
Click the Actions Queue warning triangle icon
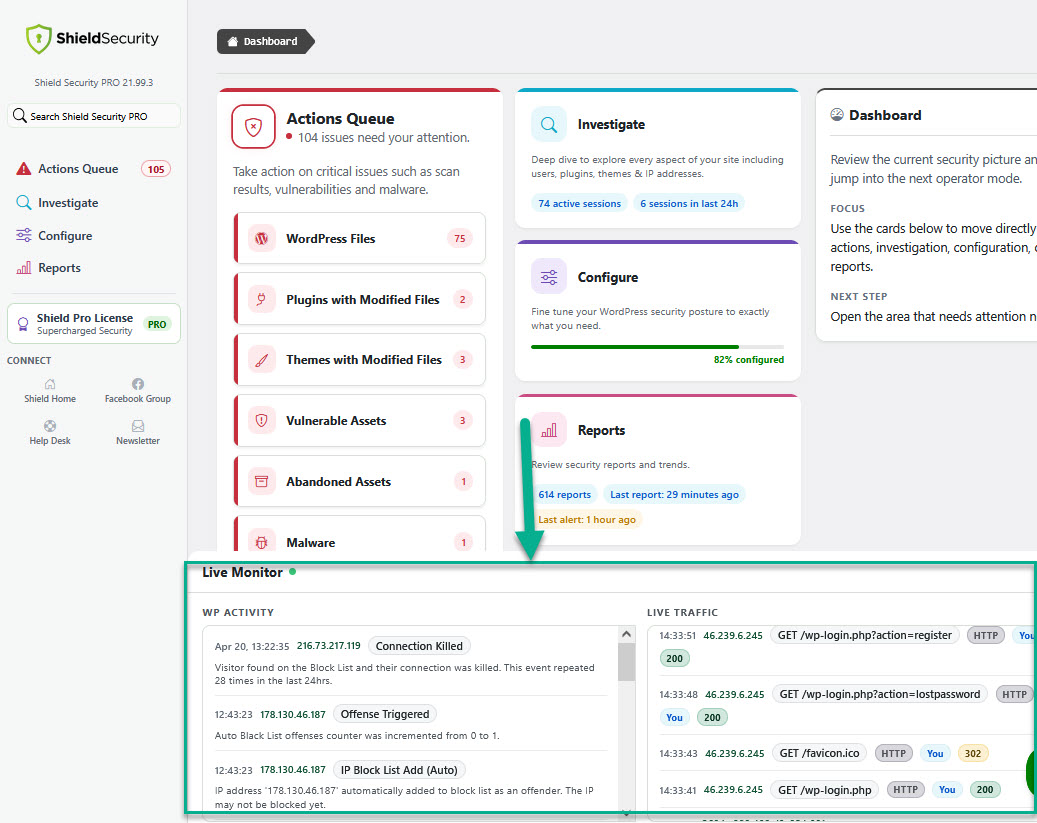tap(24, 169)
